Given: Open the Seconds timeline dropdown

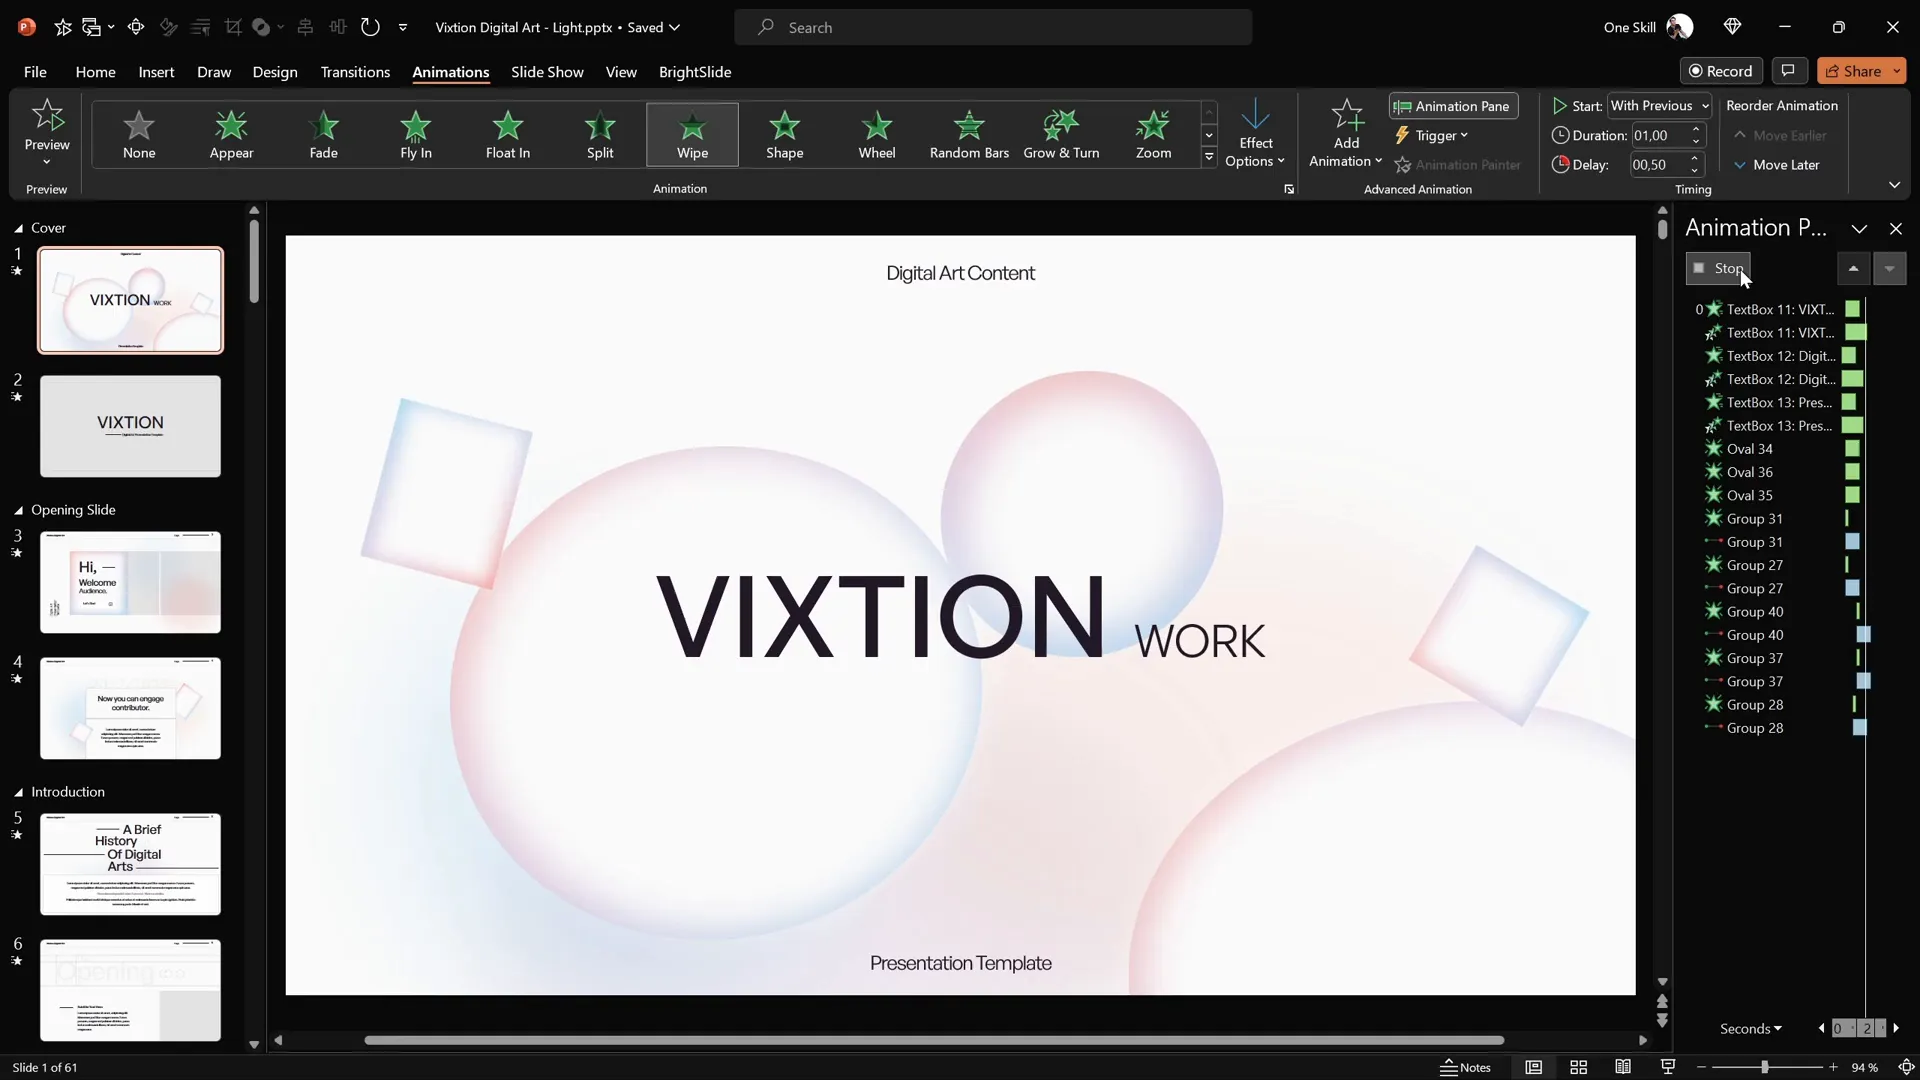Looking at the screenshot, I should click(x=1750, y=1028).
